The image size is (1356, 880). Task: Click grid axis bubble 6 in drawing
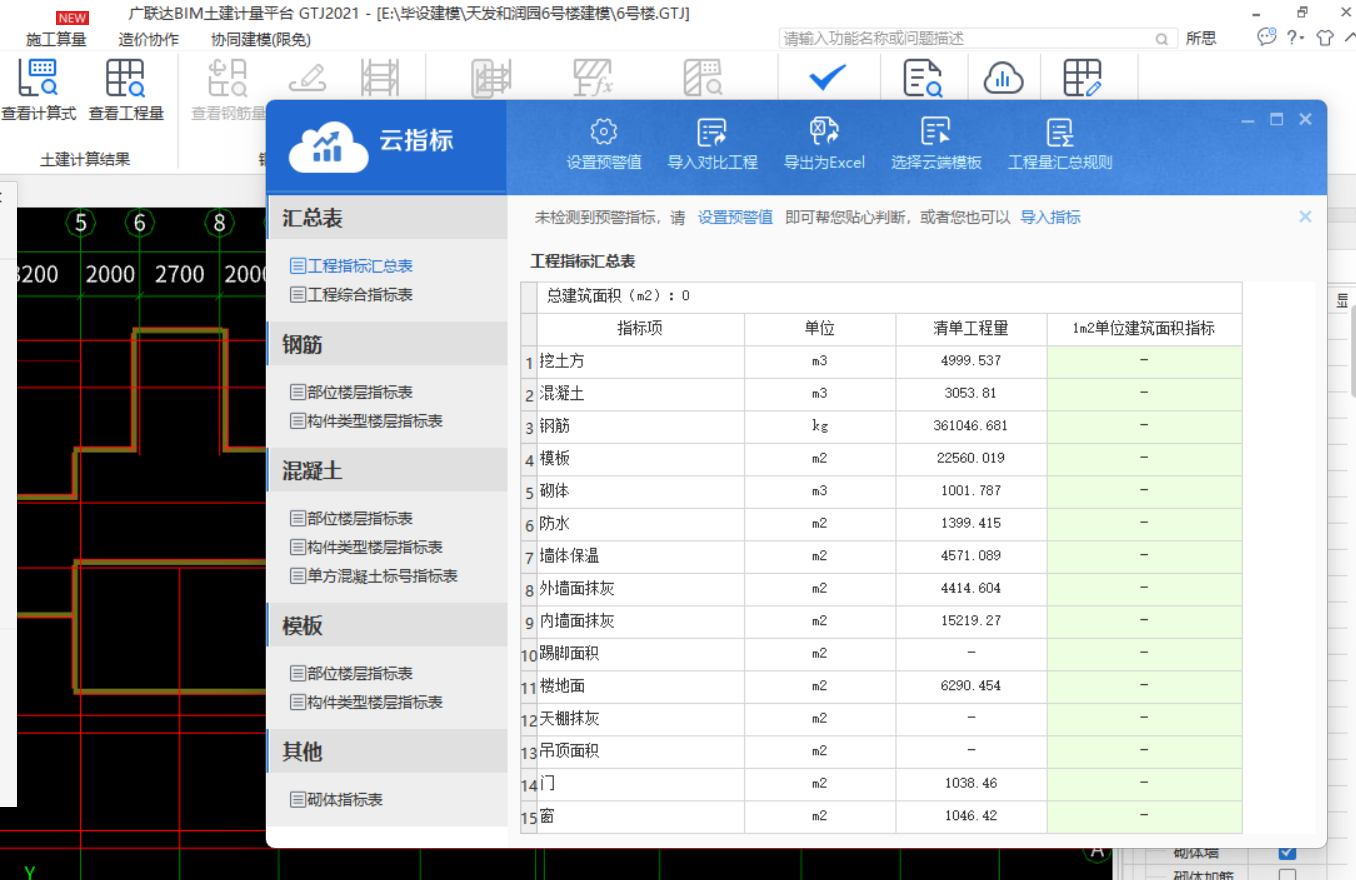[x=140, y=223]
